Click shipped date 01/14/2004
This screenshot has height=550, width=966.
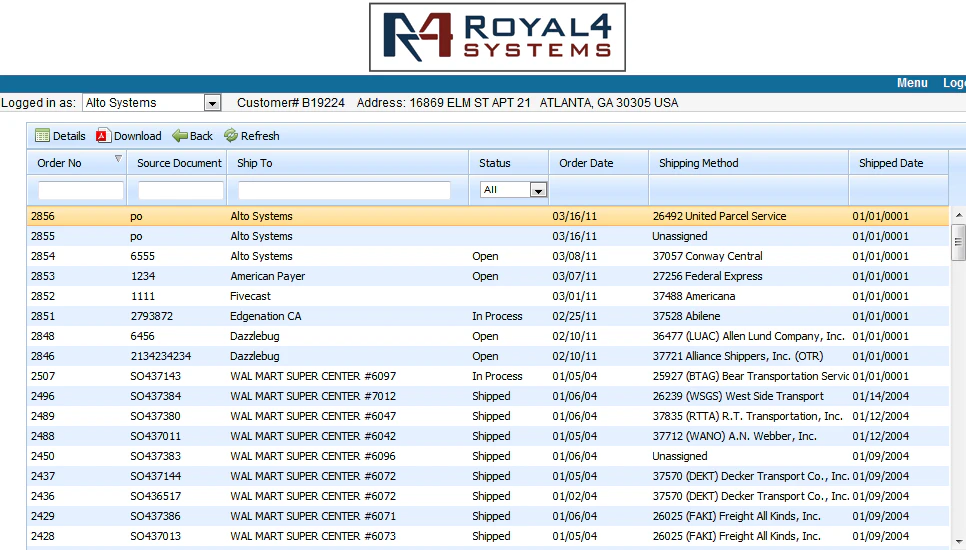click(880, 397)
